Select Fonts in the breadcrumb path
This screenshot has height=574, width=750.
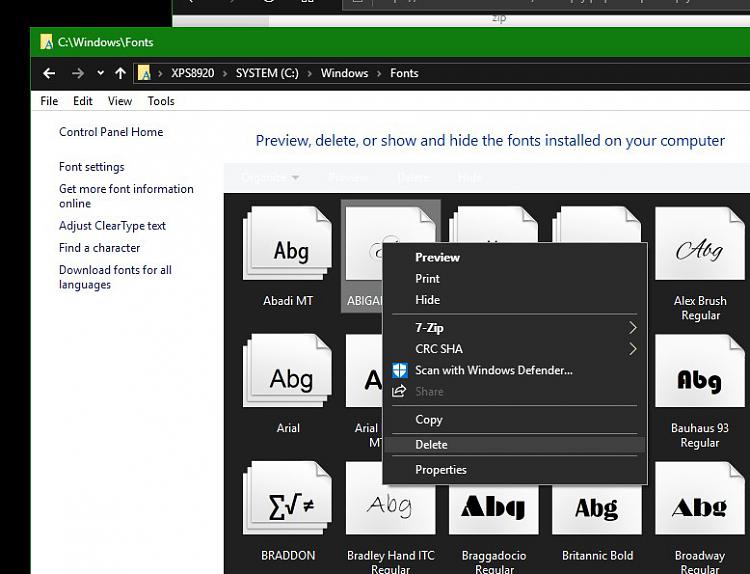click(404, 73)
